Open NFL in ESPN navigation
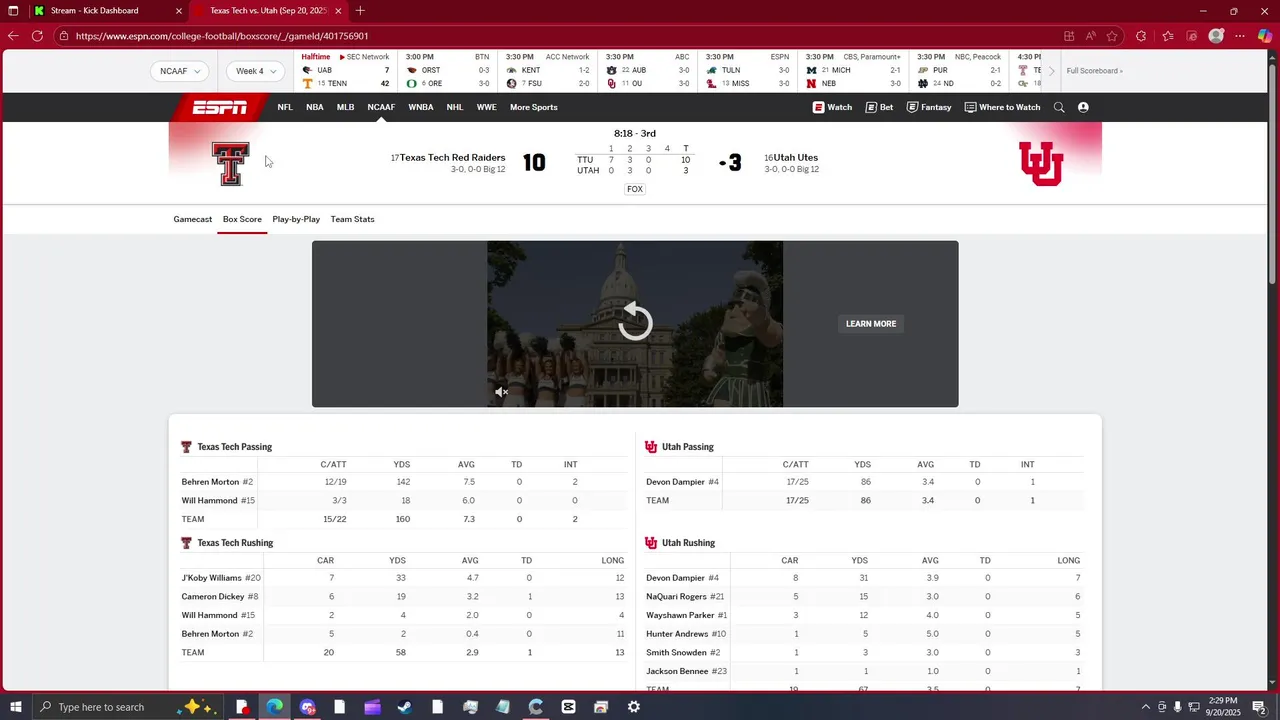 (285, 107)
